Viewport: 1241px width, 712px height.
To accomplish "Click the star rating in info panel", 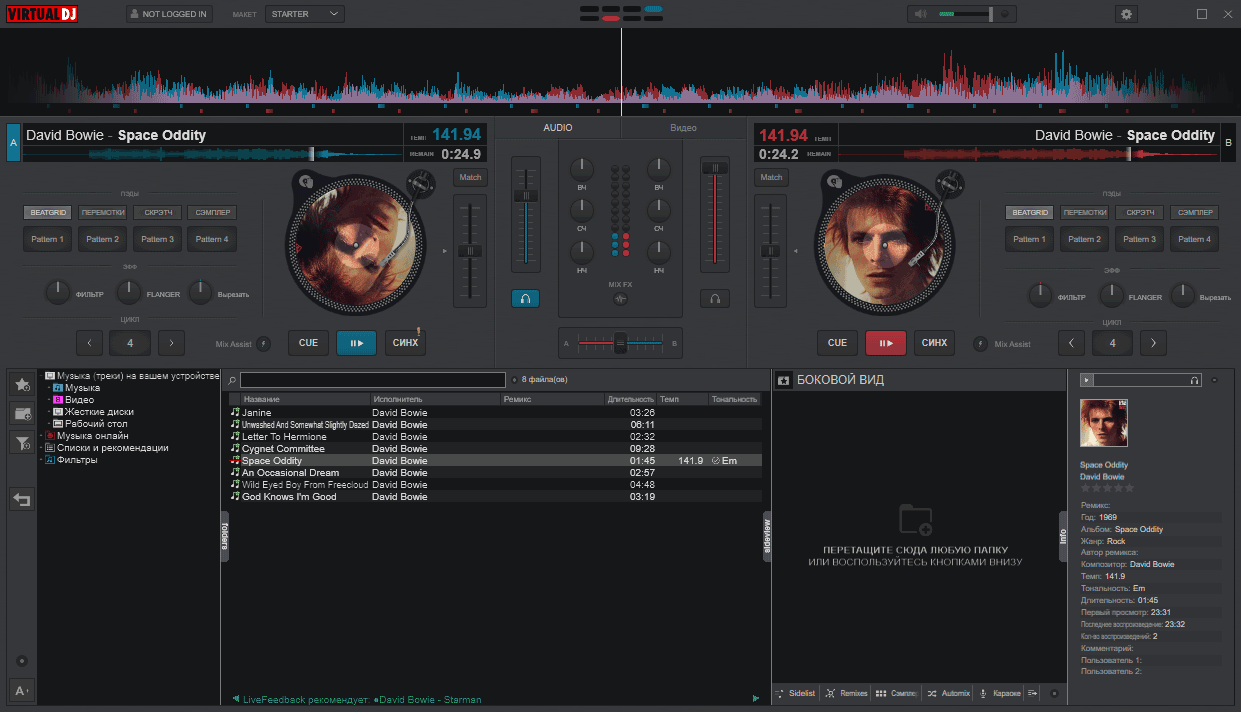I will [1107, 488].
